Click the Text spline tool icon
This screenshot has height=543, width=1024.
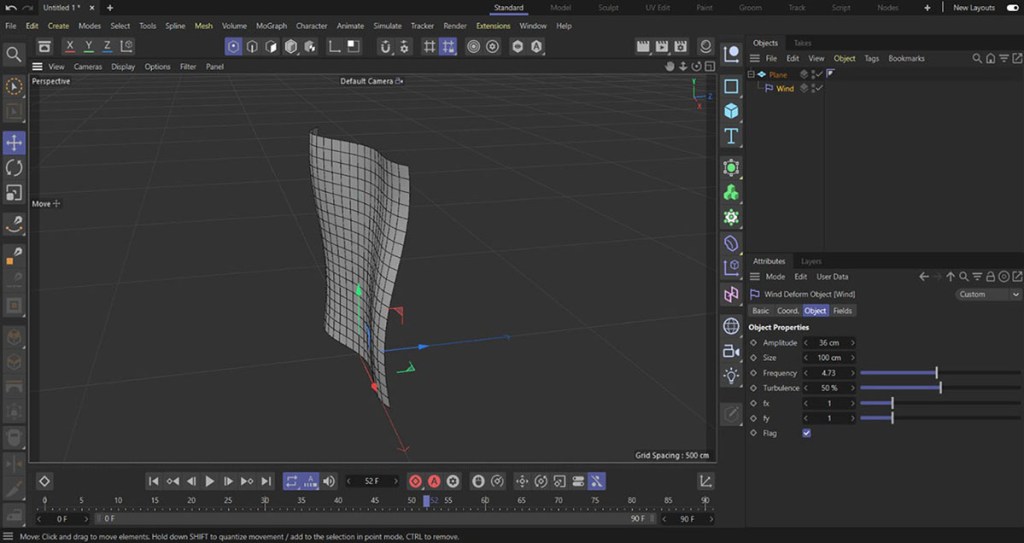[731, 136]
